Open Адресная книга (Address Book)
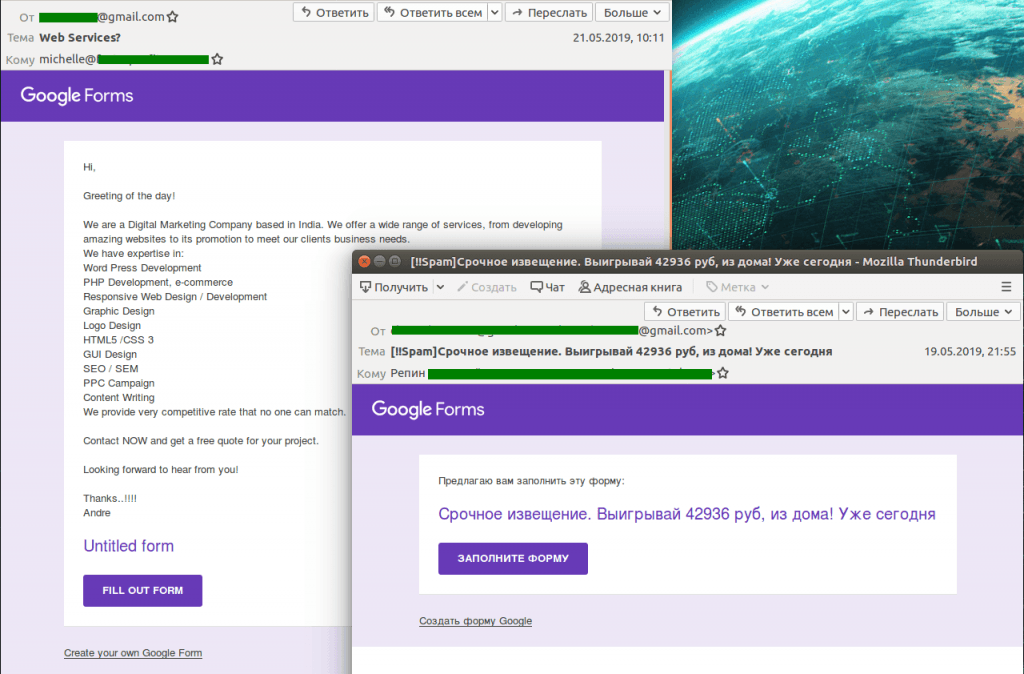The image size is (1024, 674). click(630, 287)
